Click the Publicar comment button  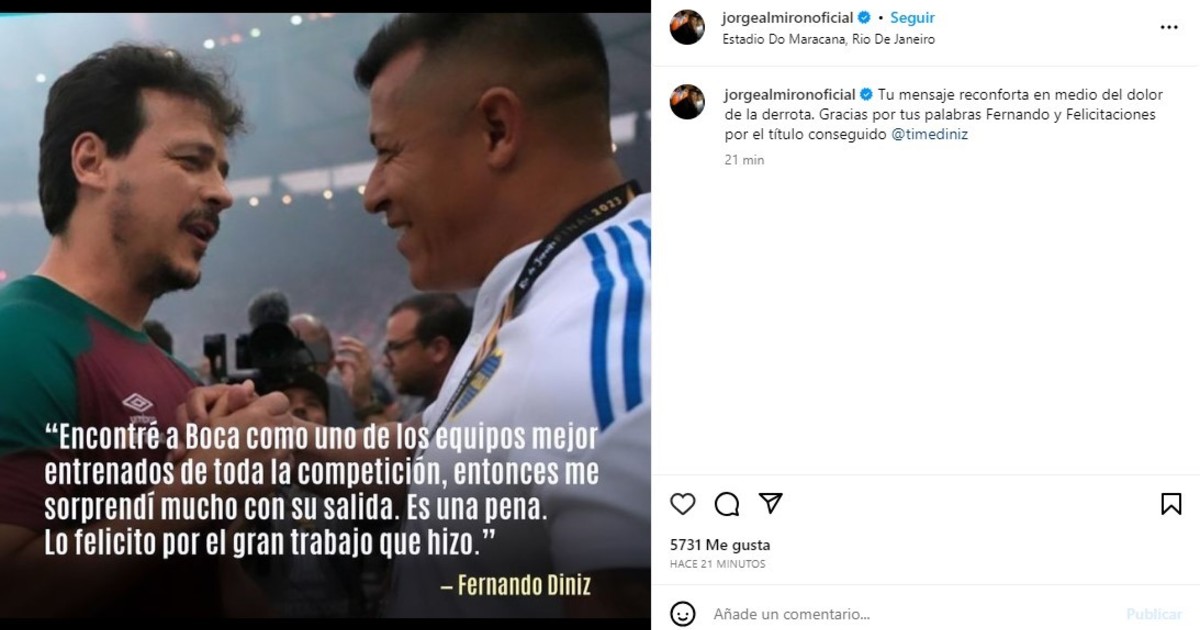1154,614
